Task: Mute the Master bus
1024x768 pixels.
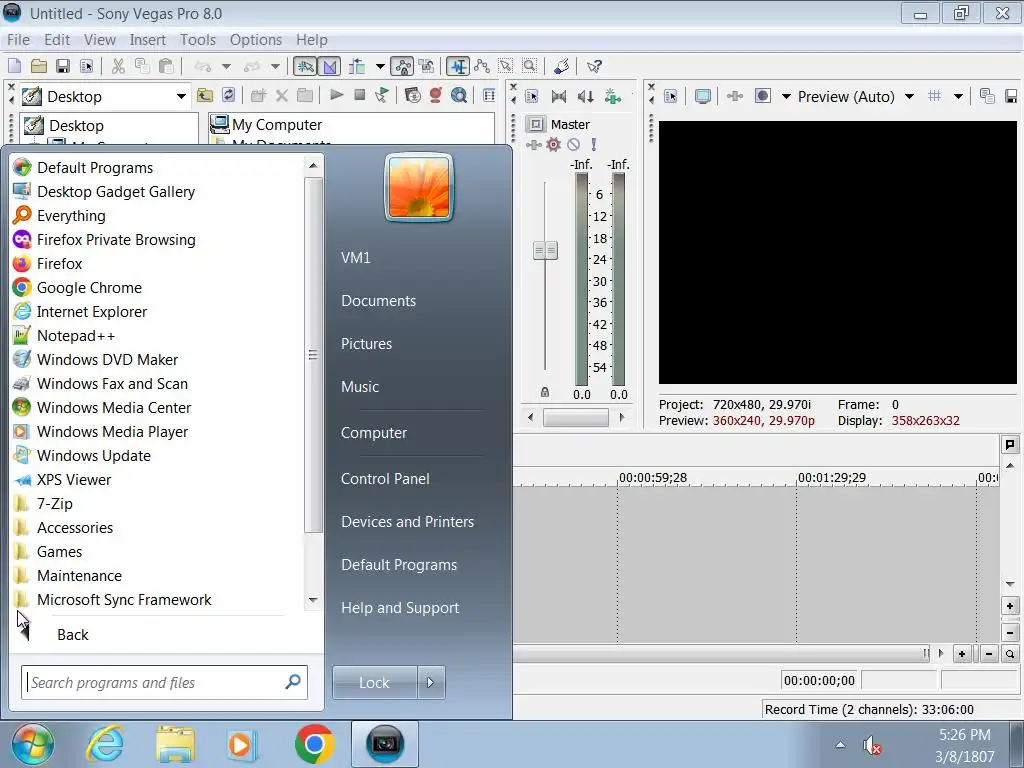Action: point(573,144)
